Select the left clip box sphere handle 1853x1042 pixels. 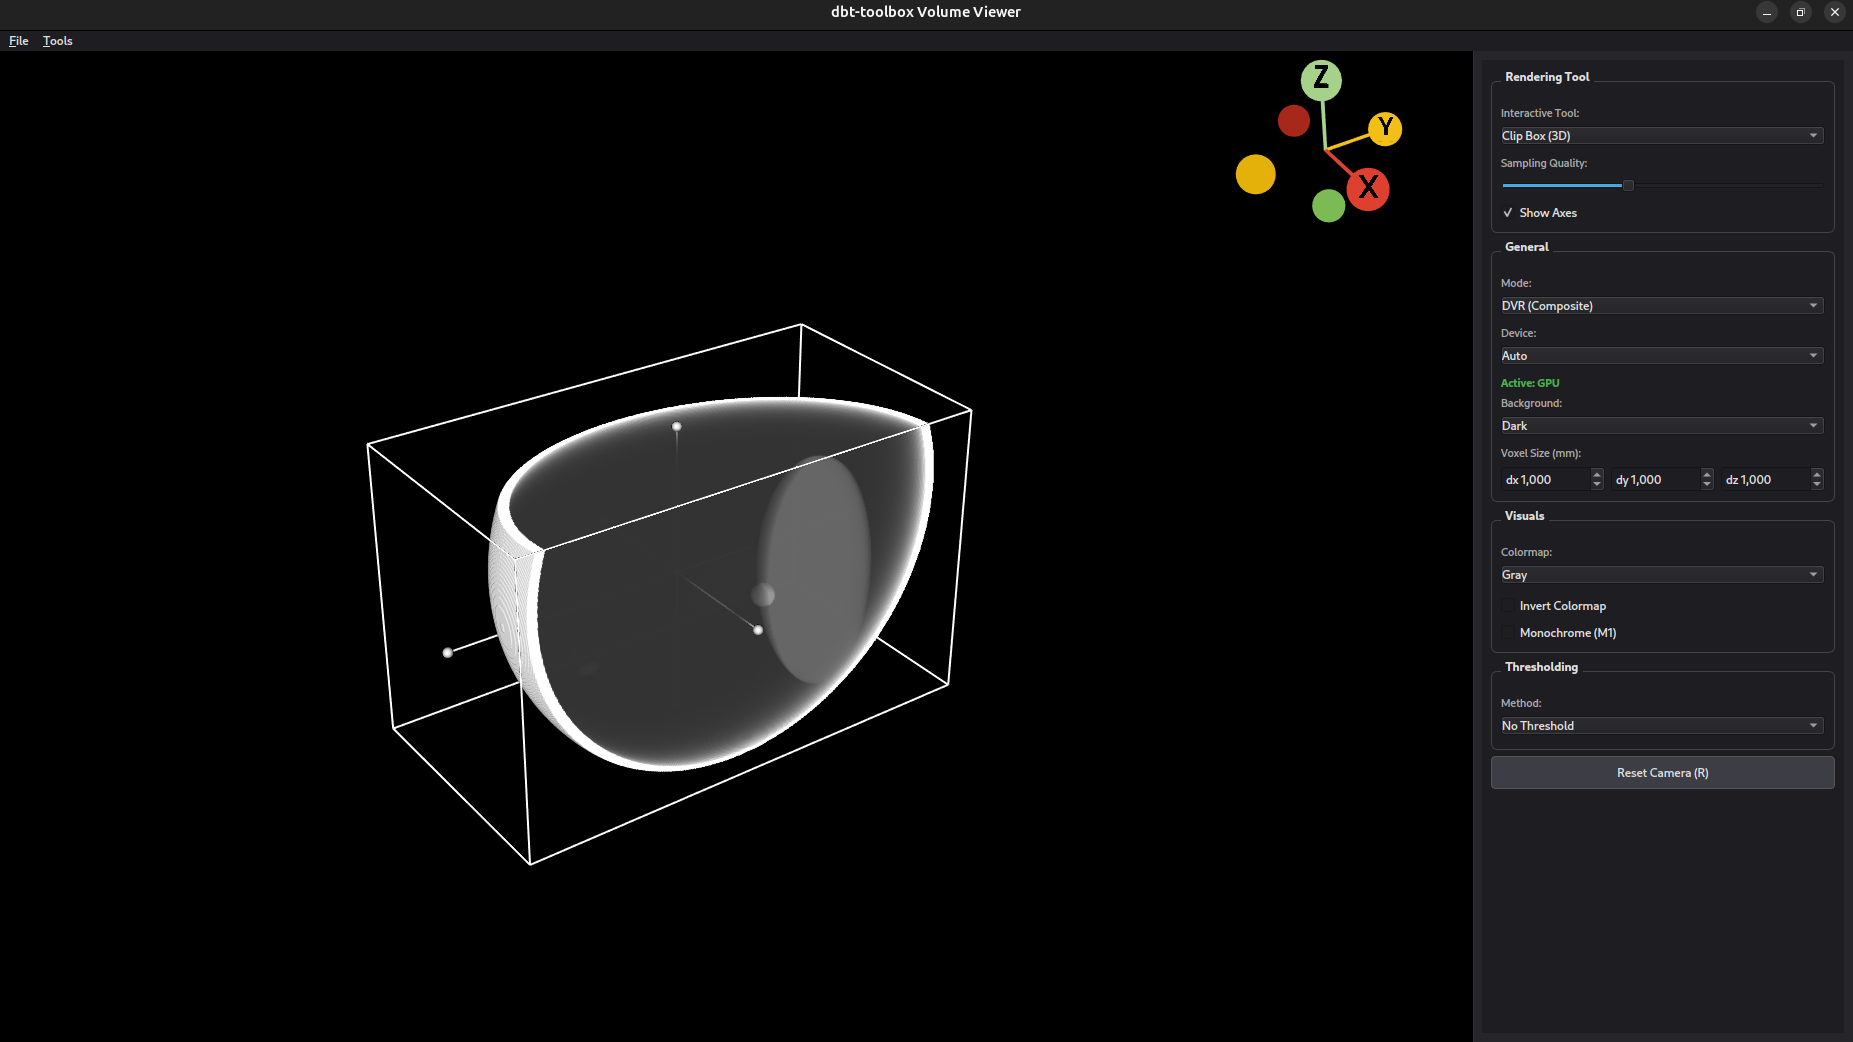coord(447,652)
